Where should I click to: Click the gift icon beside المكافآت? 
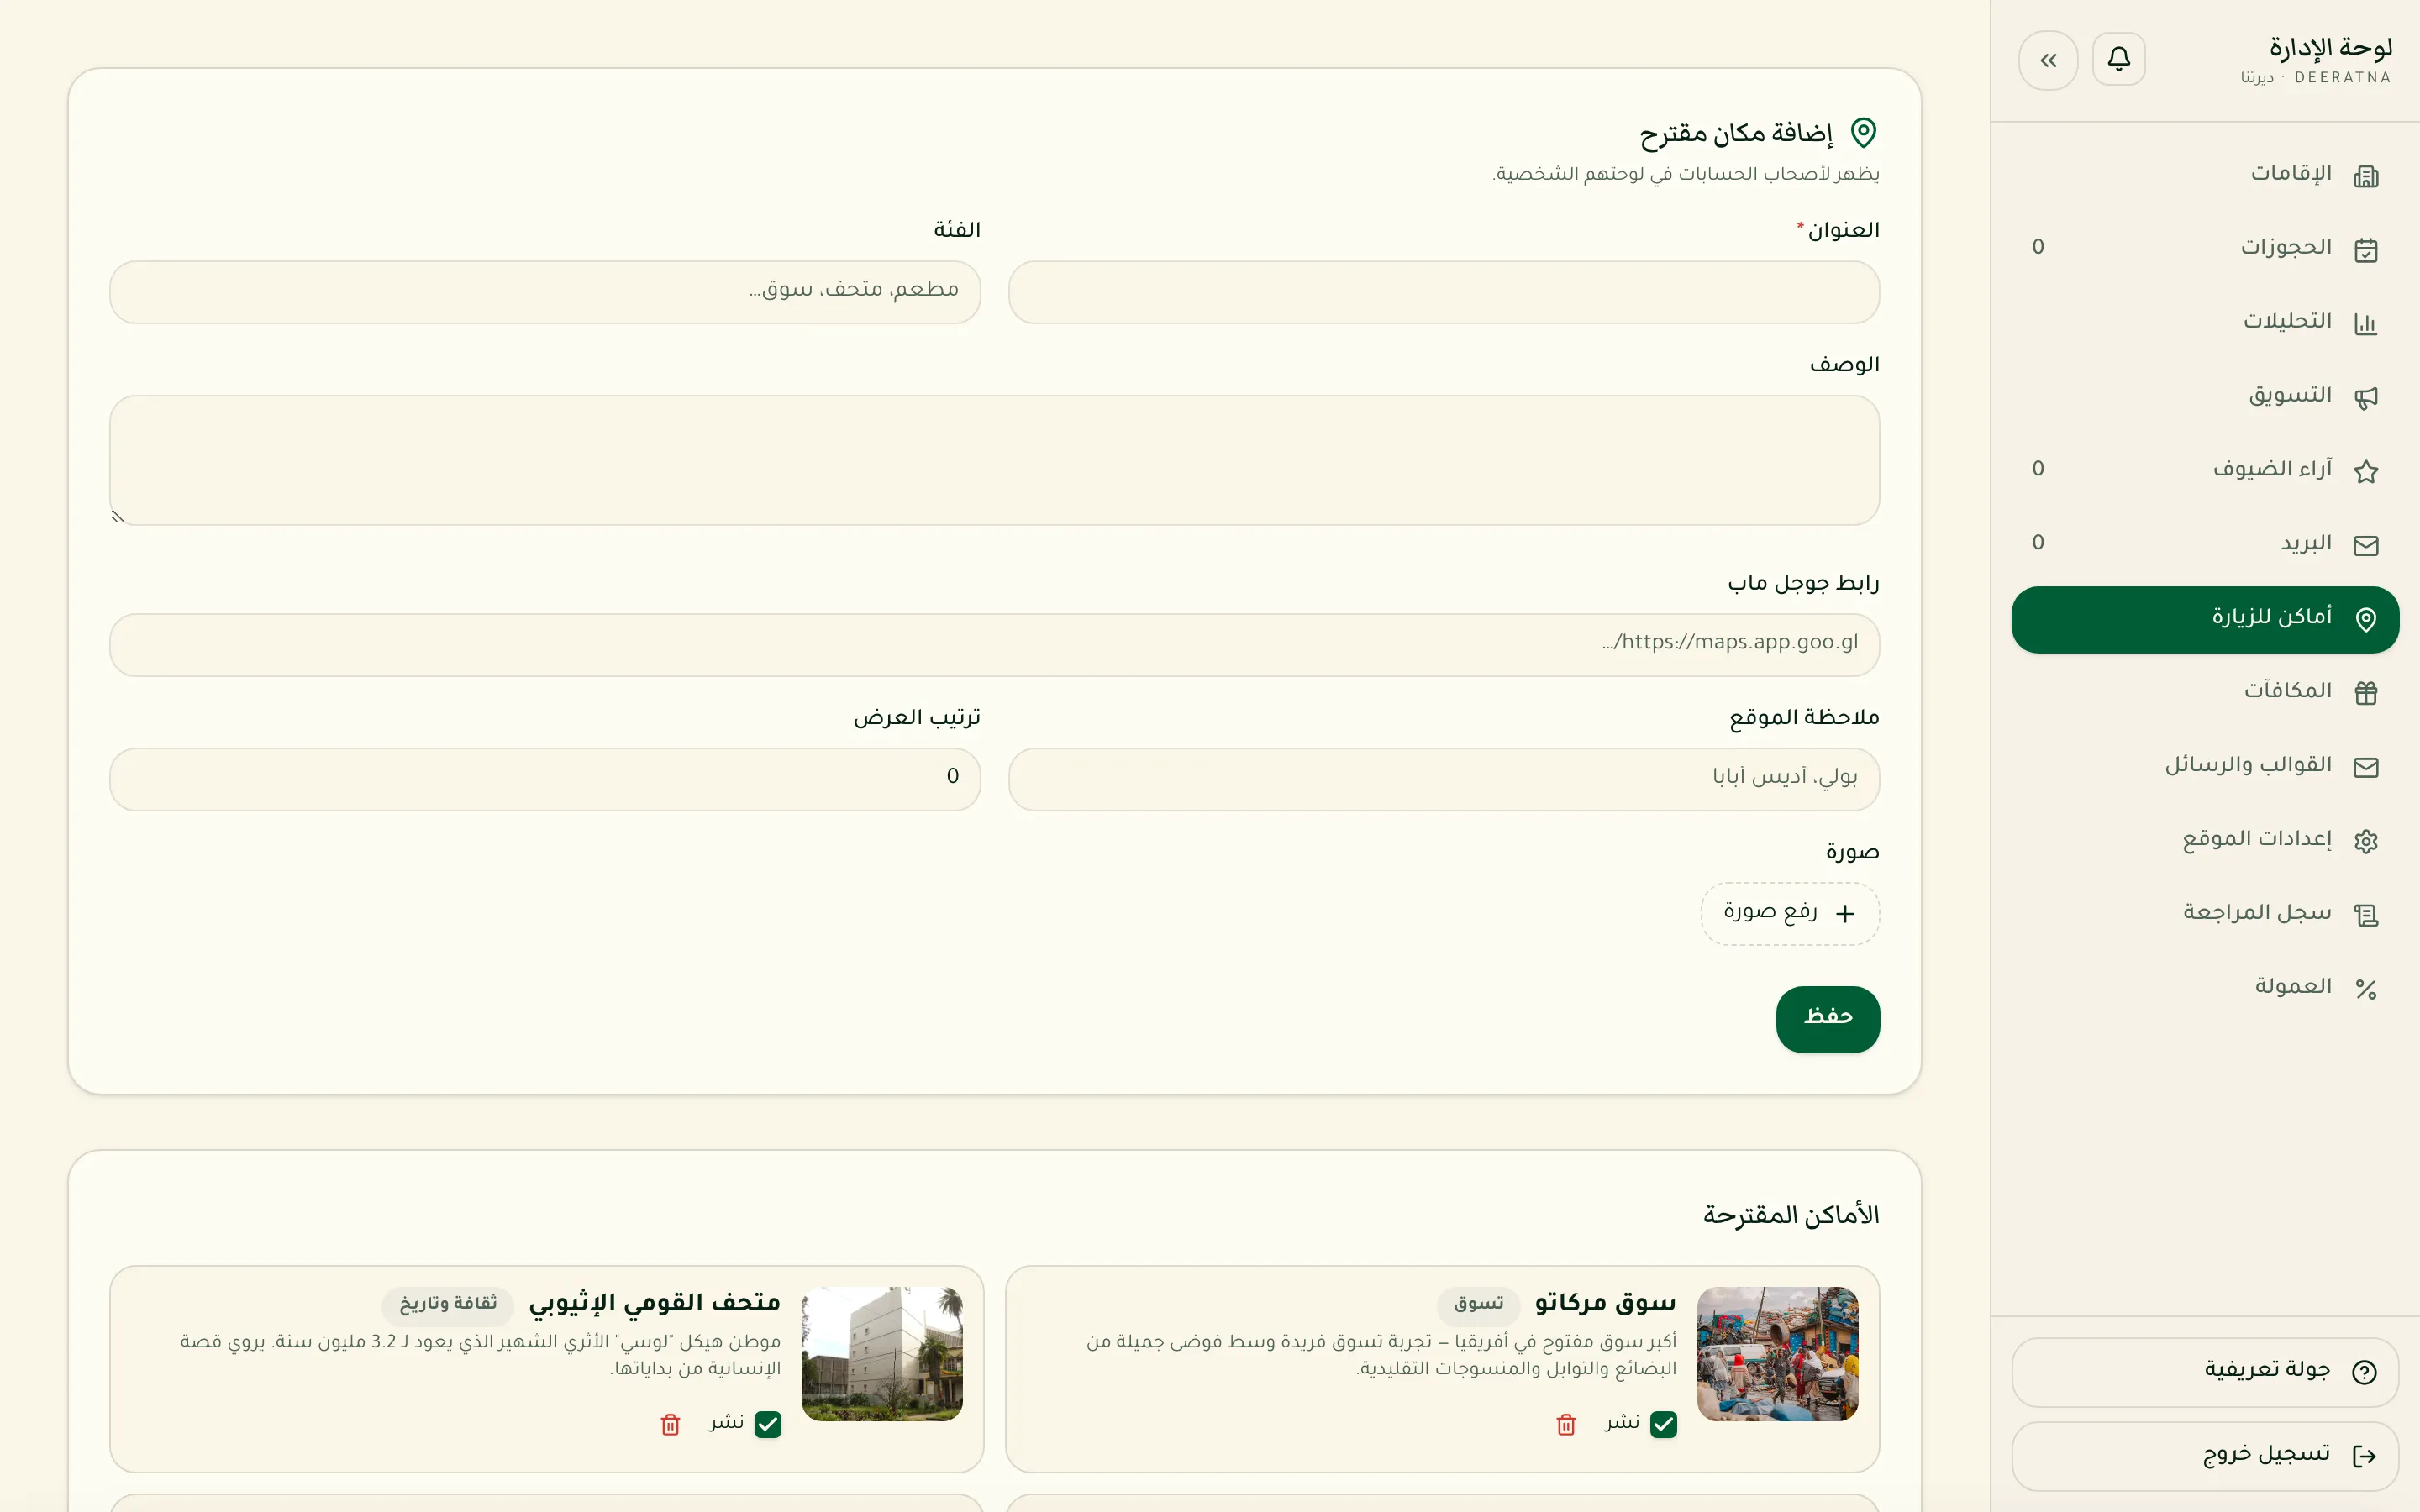tap(2365, 693)
